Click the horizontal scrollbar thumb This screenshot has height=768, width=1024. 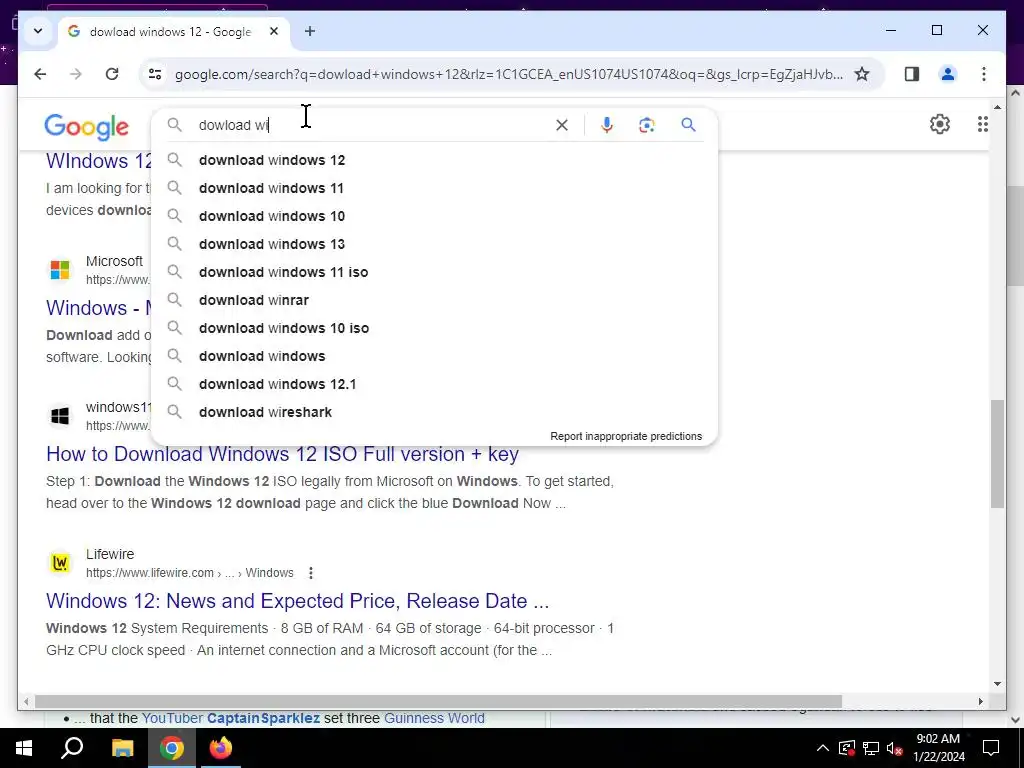tap(438, 701)
